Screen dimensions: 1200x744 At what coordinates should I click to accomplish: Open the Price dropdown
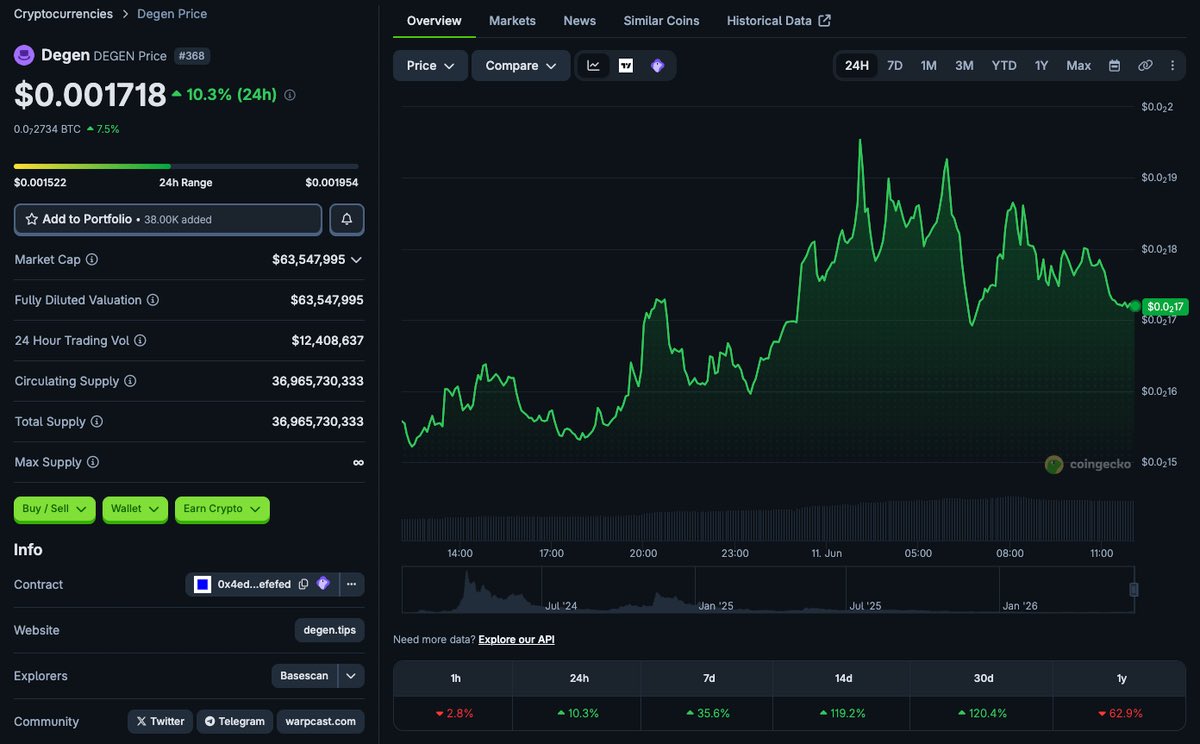[x=430, y=66]
